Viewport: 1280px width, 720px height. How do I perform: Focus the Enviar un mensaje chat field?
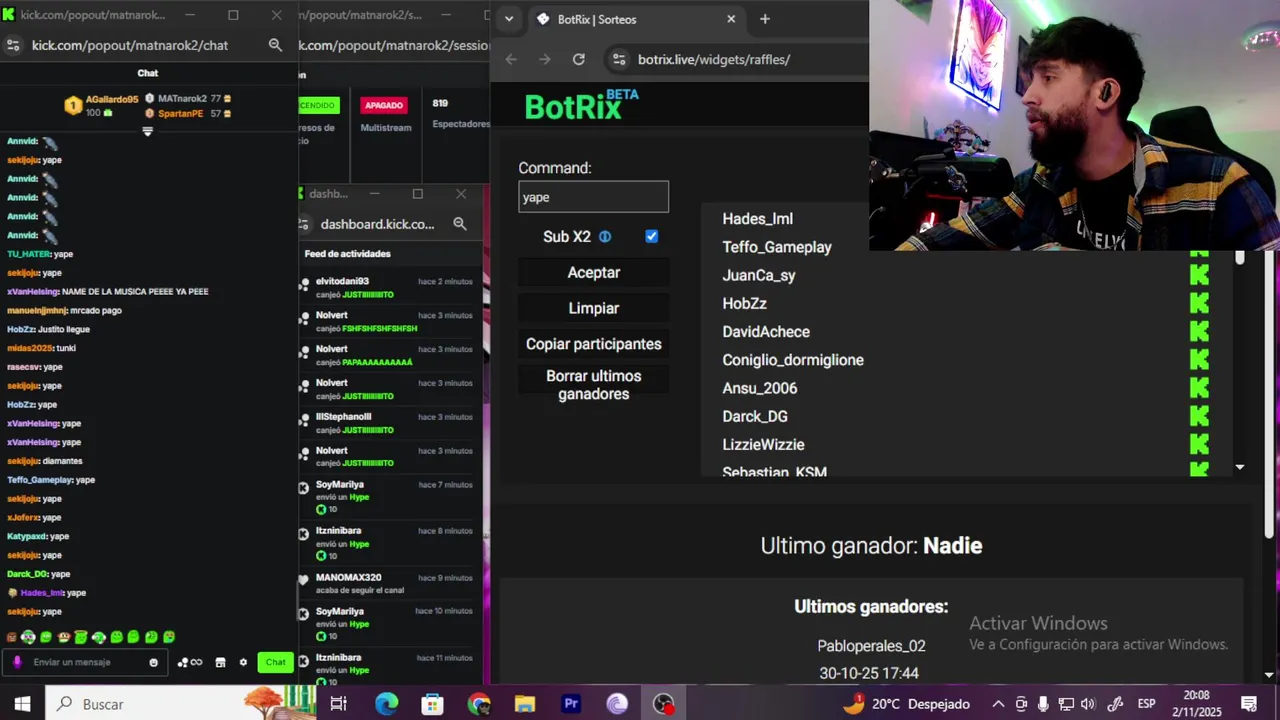87,662
